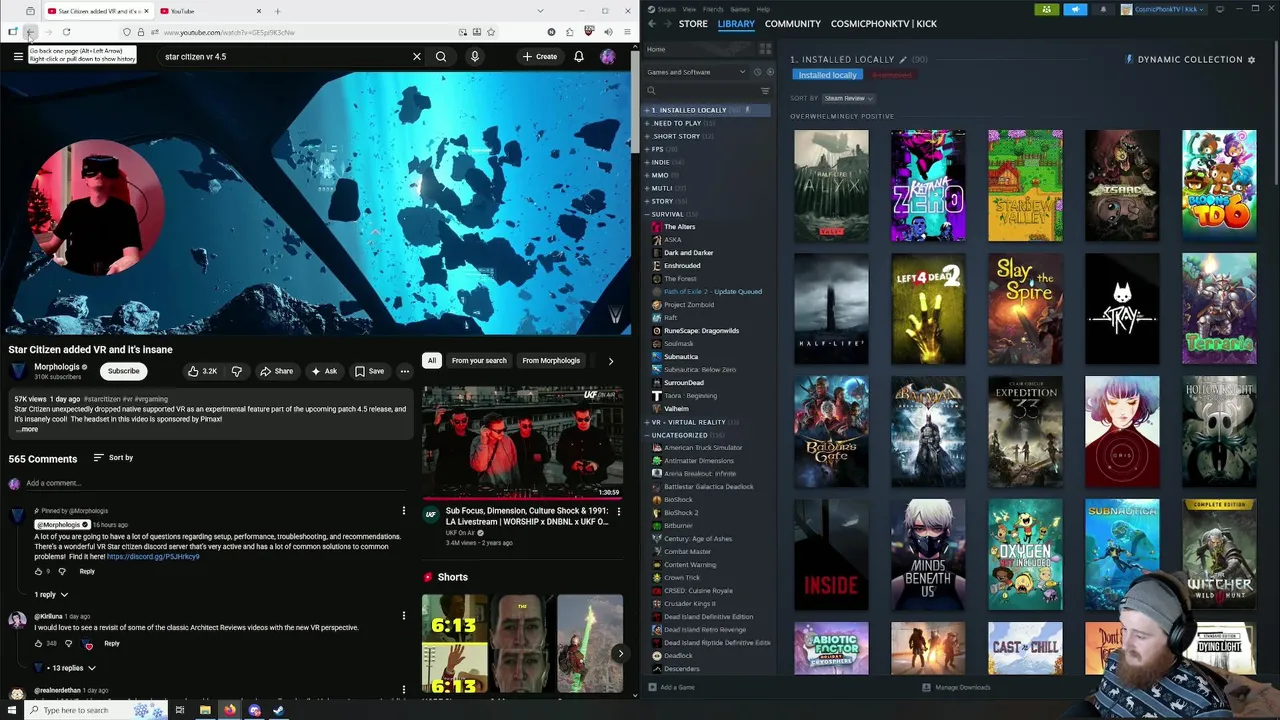Clear the YouTube search box text
Viewport: 1280px width, 720px height.
[417, 57]
